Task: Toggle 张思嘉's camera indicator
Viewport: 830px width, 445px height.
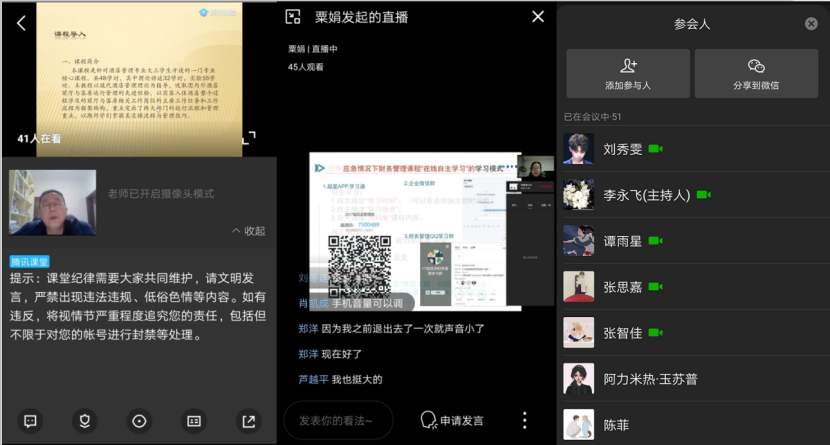Action: 656,287
